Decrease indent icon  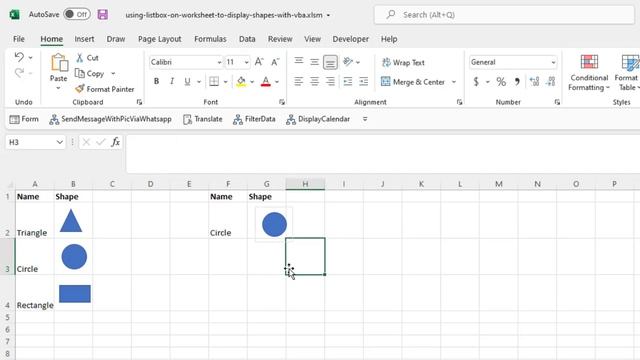pyautogui.click(x=348, y=81)
